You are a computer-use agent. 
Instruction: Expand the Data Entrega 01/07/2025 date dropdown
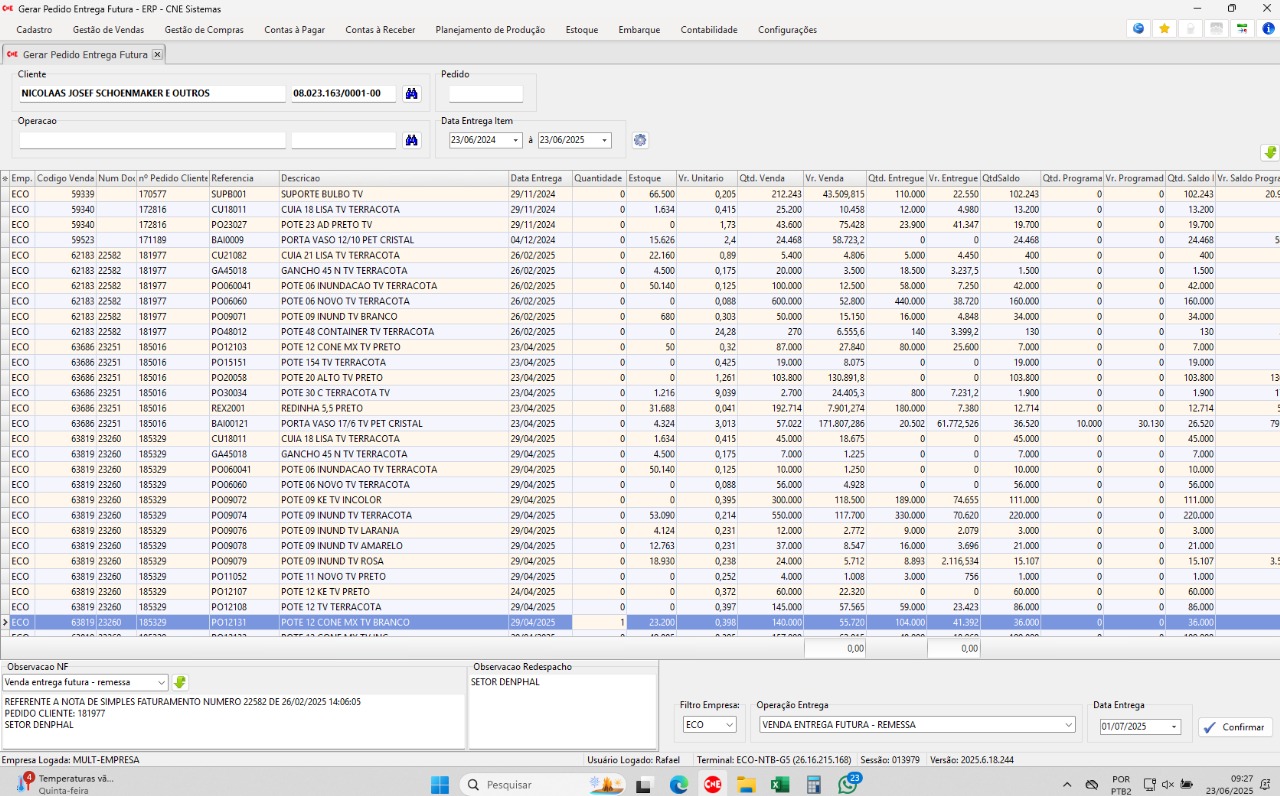[1173, 727]
